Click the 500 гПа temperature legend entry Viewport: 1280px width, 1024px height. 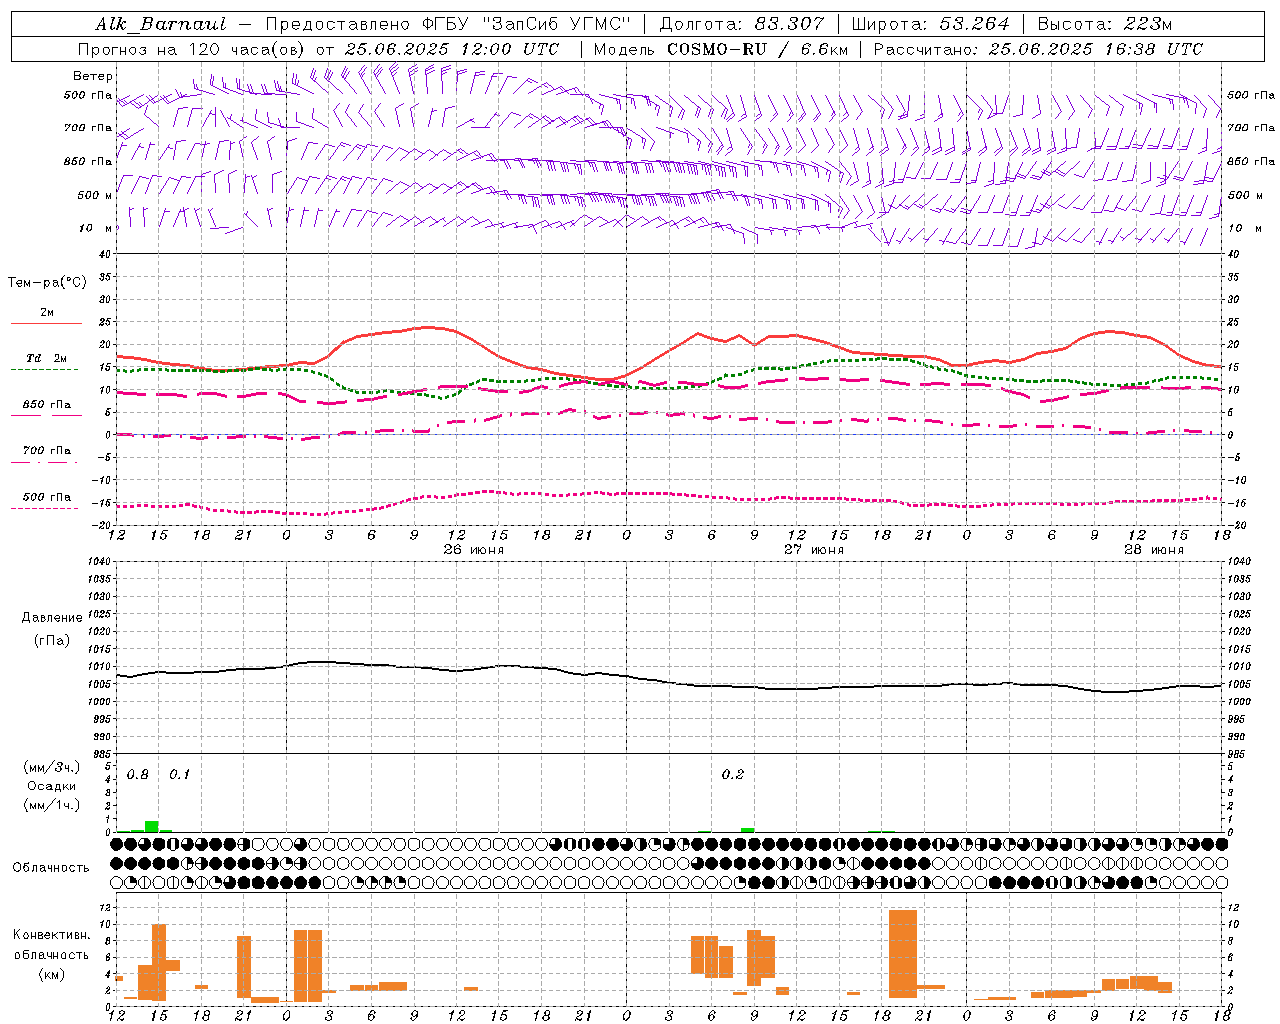(46, 497)
